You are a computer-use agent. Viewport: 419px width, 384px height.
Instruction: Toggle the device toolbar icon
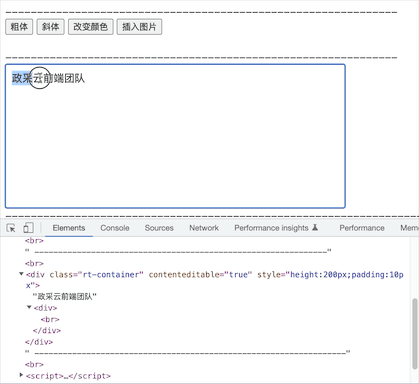pos(28,228)
